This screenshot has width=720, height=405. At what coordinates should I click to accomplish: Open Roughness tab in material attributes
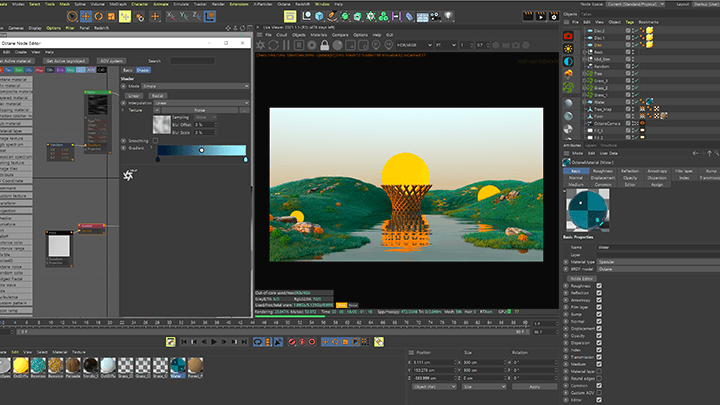(602, 171)
